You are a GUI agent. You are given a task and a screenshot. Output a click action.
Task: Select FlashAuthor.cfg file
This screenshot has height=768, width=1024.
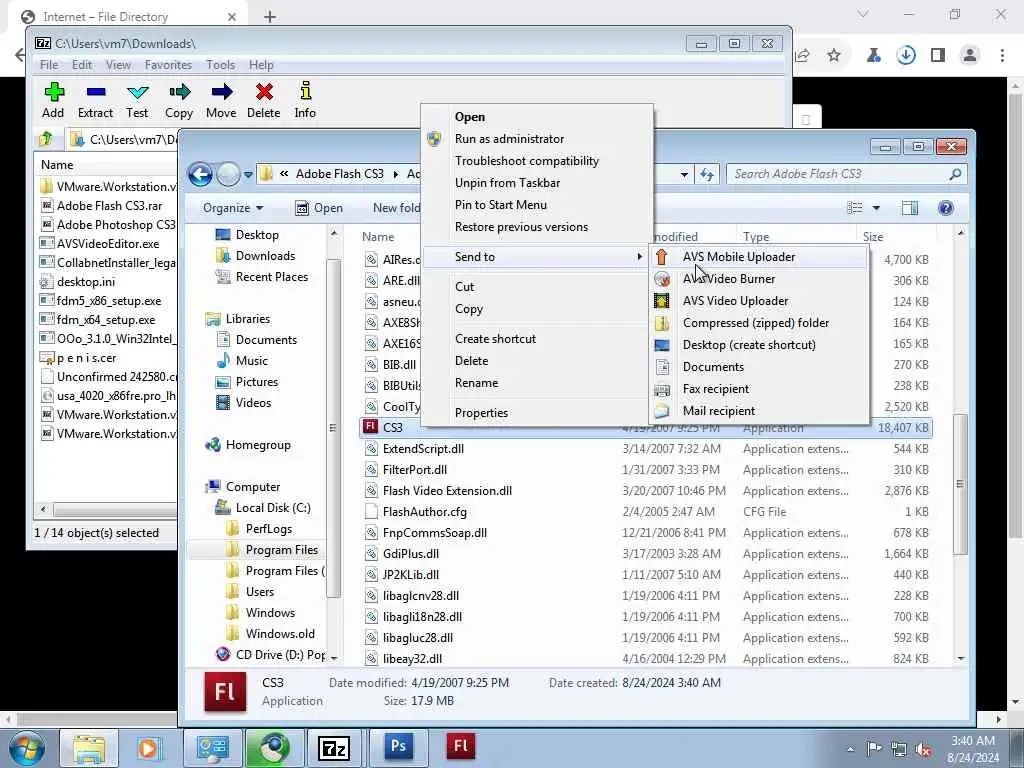pos(424,512)
